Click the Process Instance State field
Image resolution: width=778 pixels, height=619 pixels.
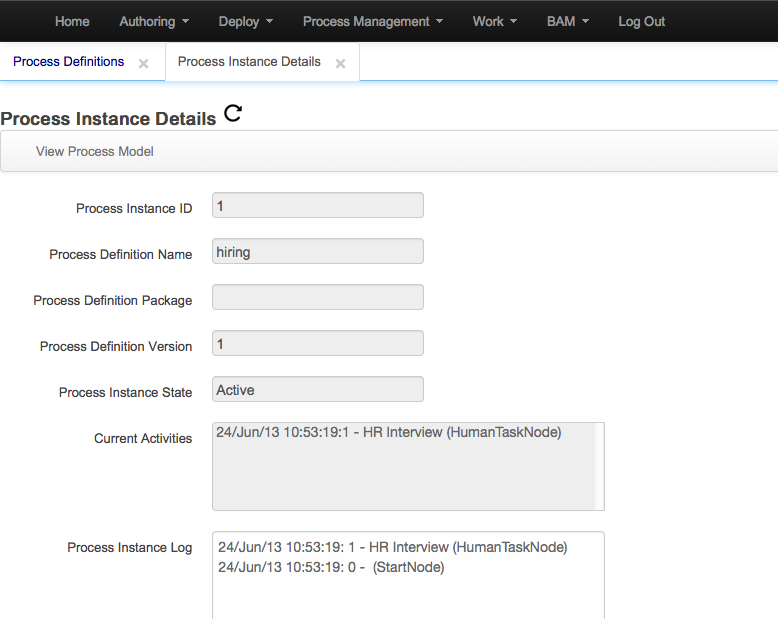click(x=317, y=390)
